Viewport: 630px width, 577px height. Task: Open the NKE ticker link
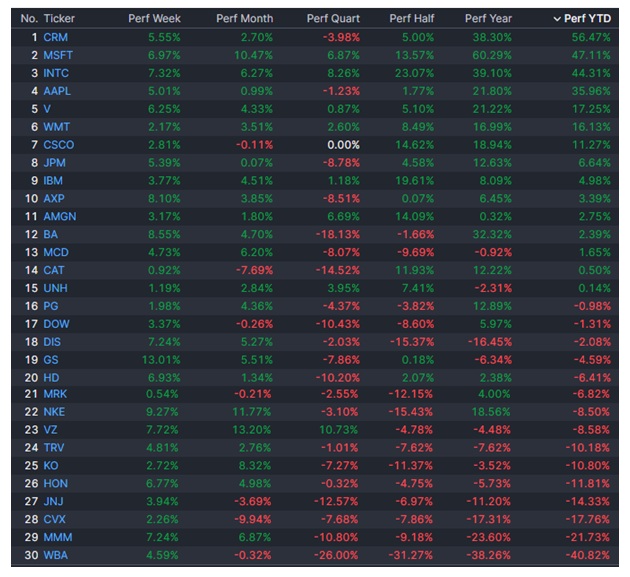(54, 412)
